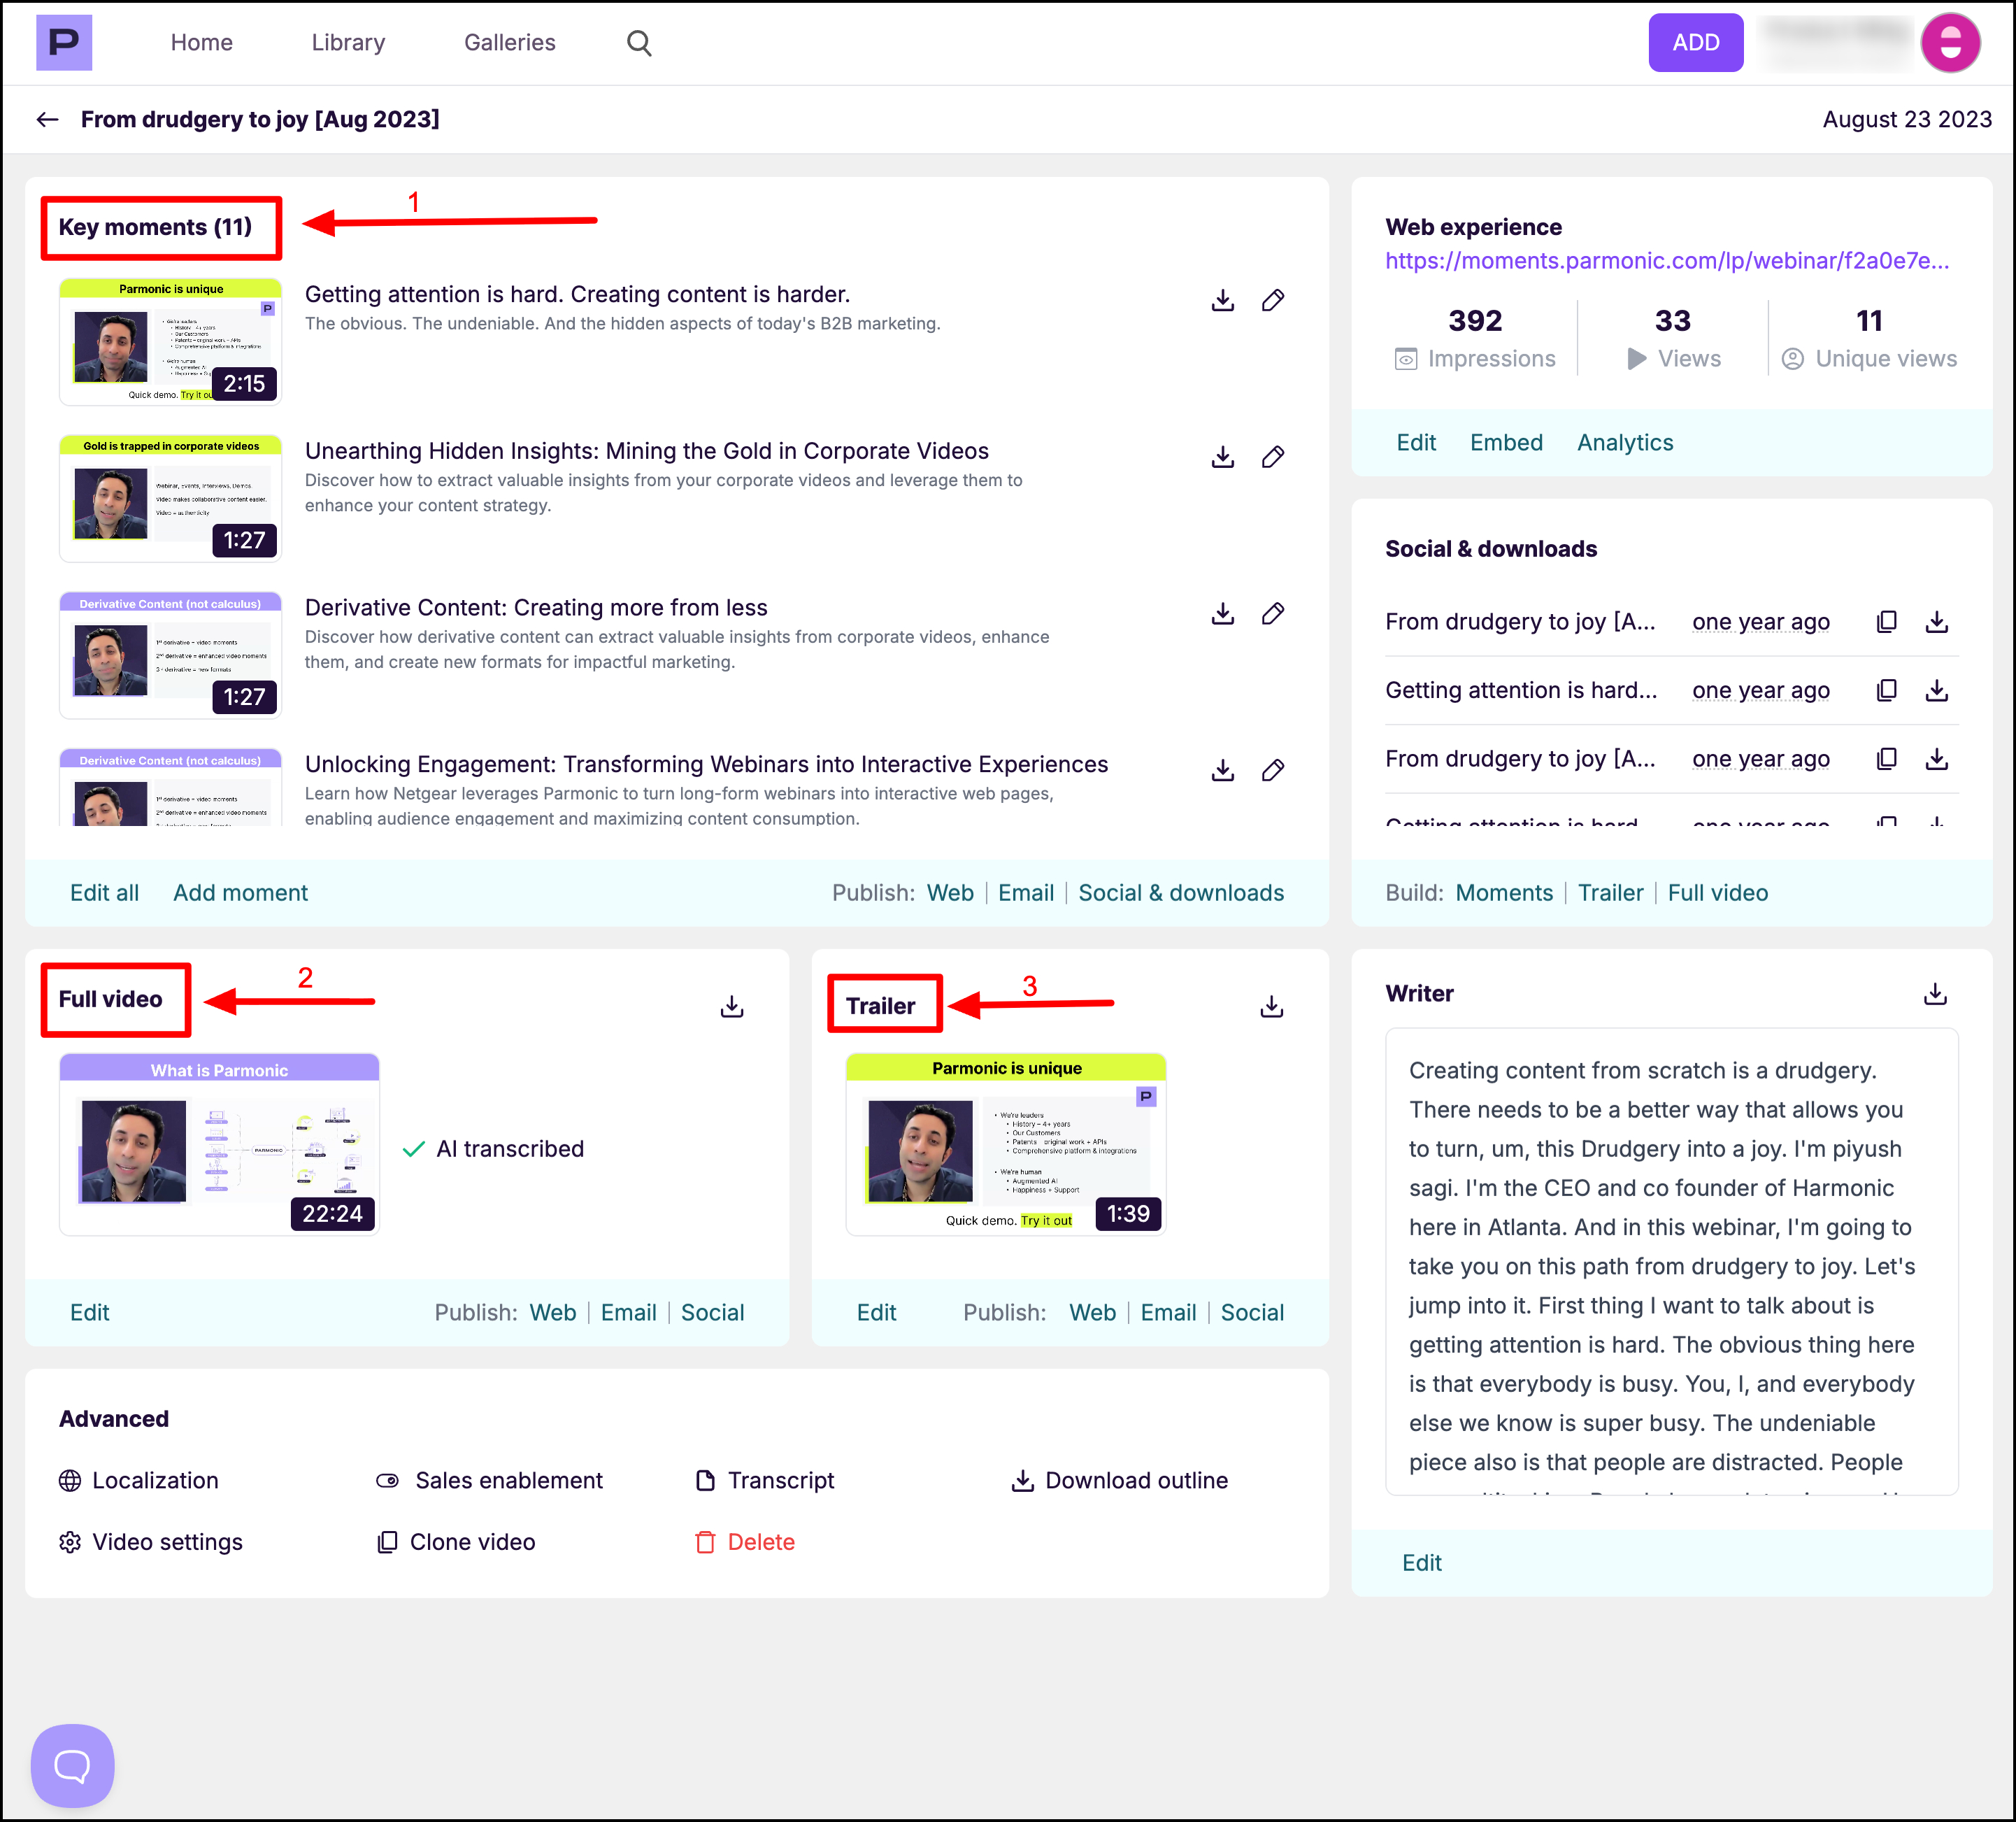Click the search magnifier icon
Screen dimensions: 2016x1822
click(x=639, y=43)
